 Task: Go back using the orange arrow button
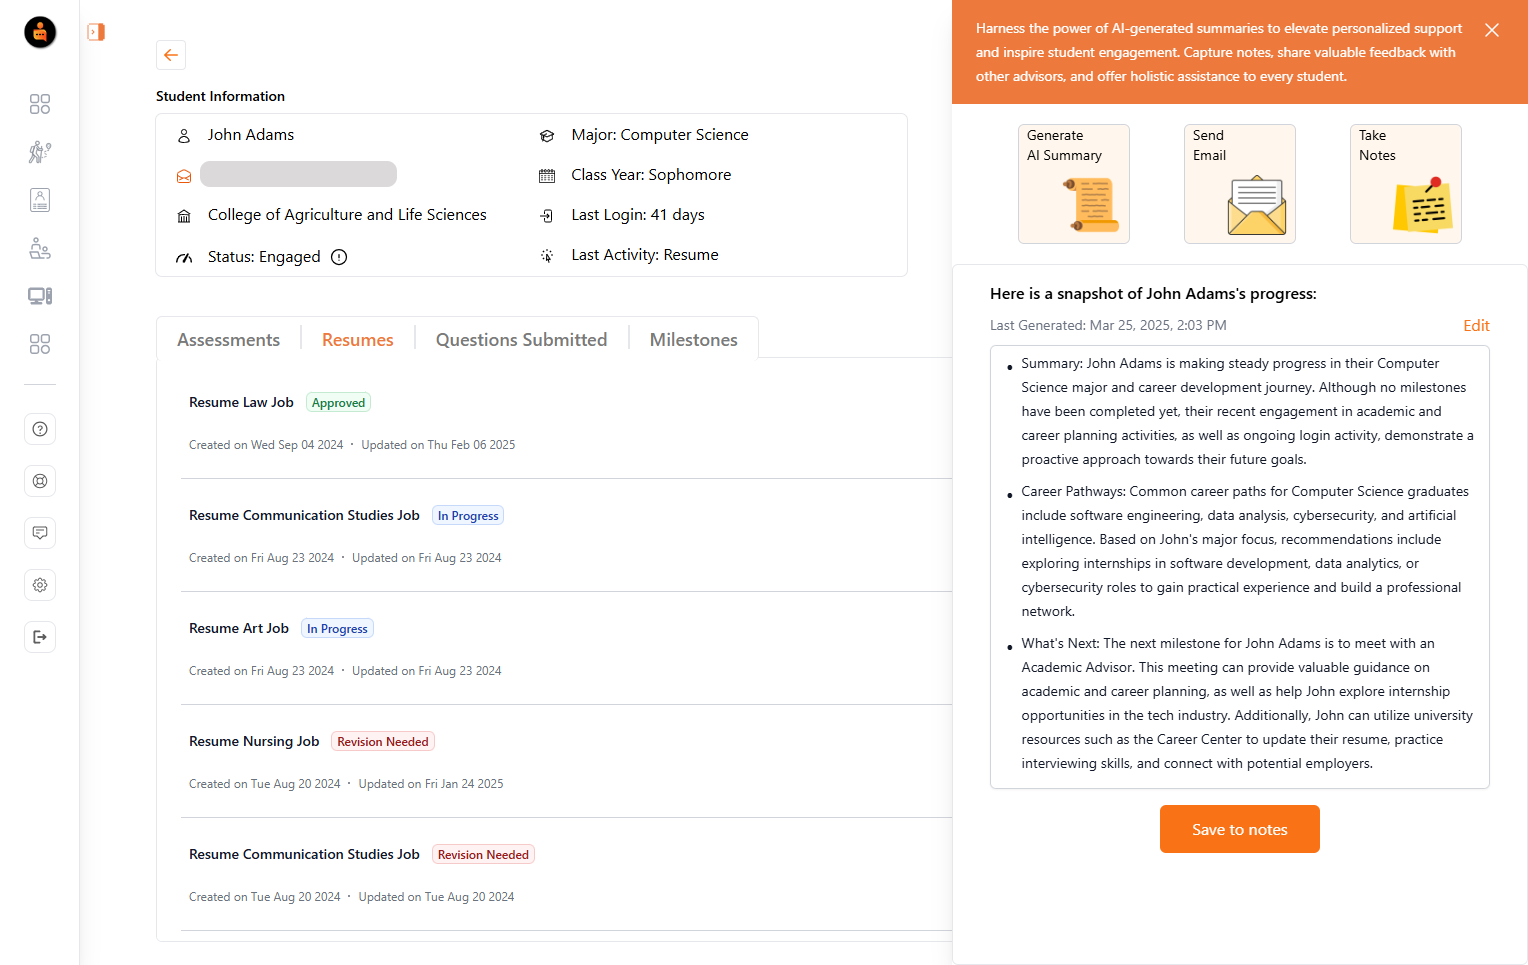tap(171, 55)
